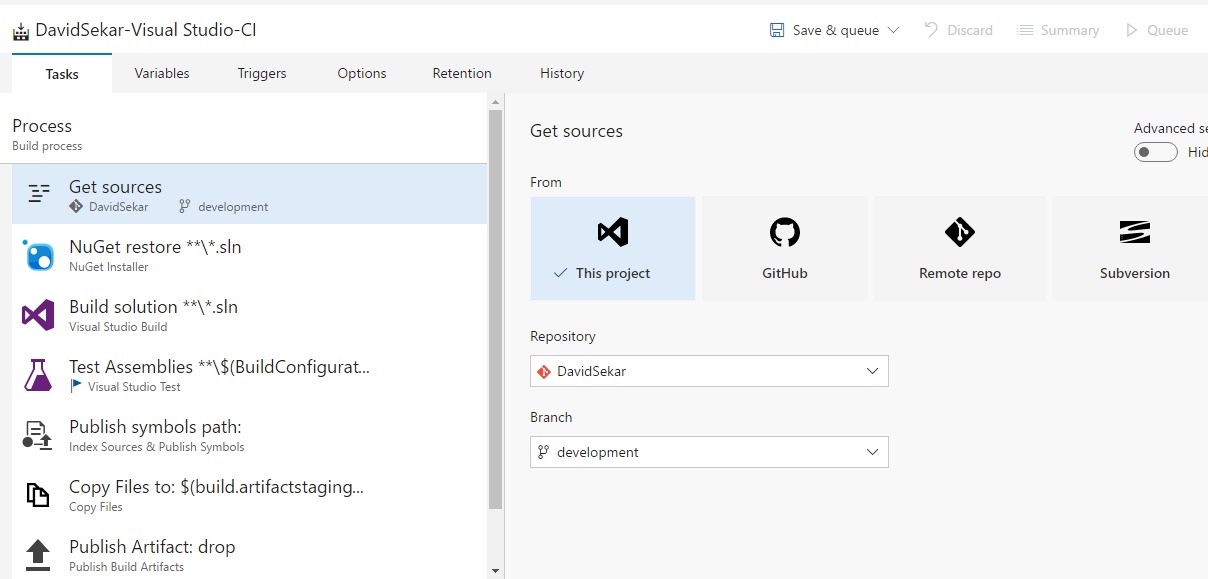The height and width of the screenshot is (579, 1208).
Task: Queue a build with the Queue button
Action: [x=1157, y=30]
